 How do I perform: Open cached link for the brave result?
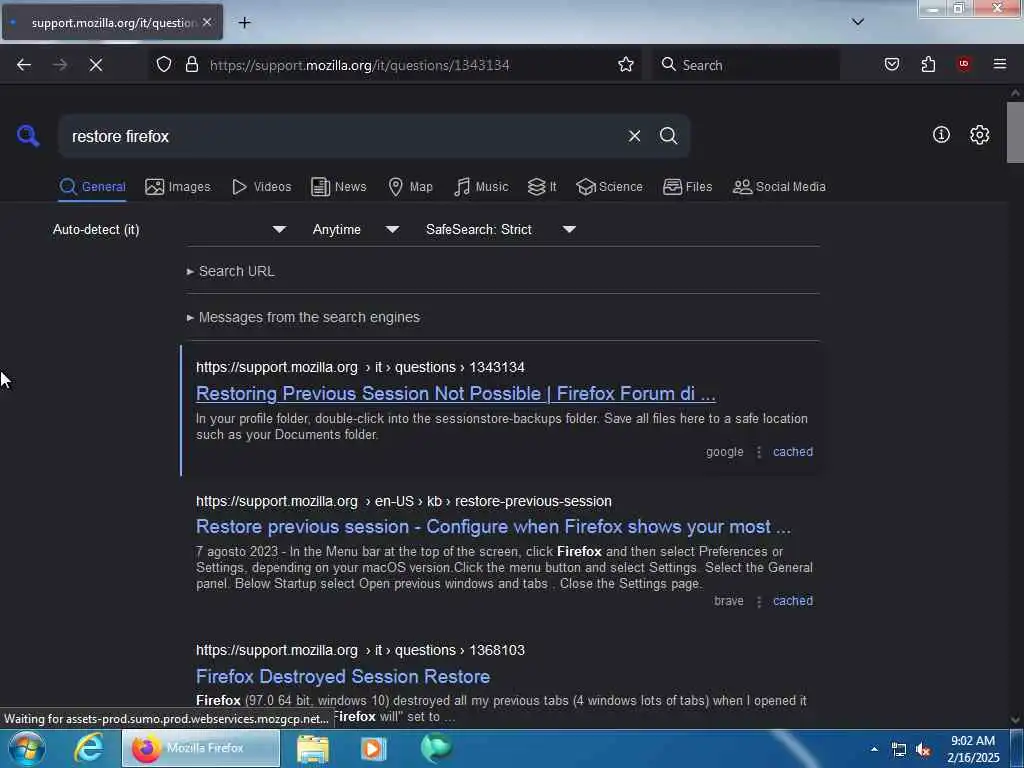(x=793, y=601)
